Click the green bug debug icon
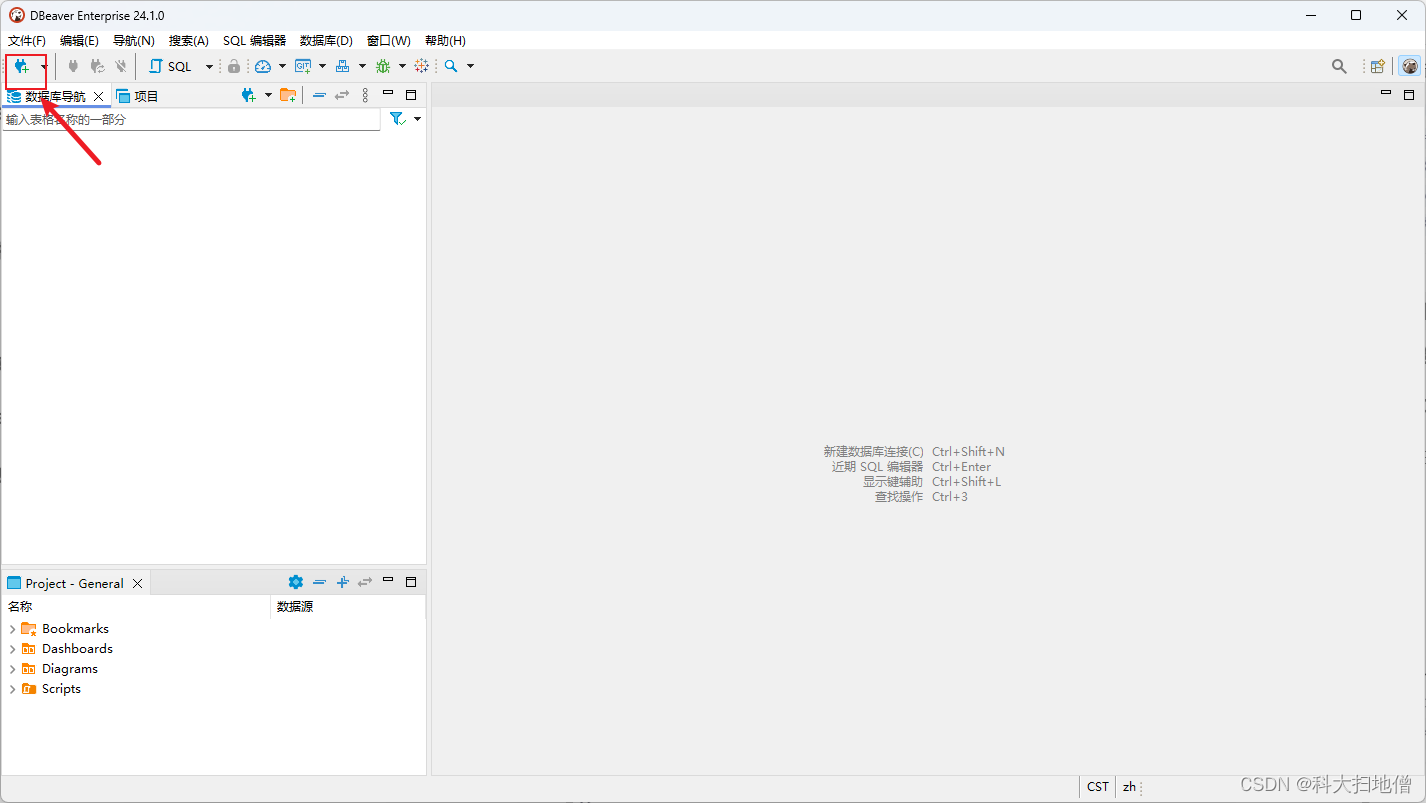 click(x=383, y=66)
